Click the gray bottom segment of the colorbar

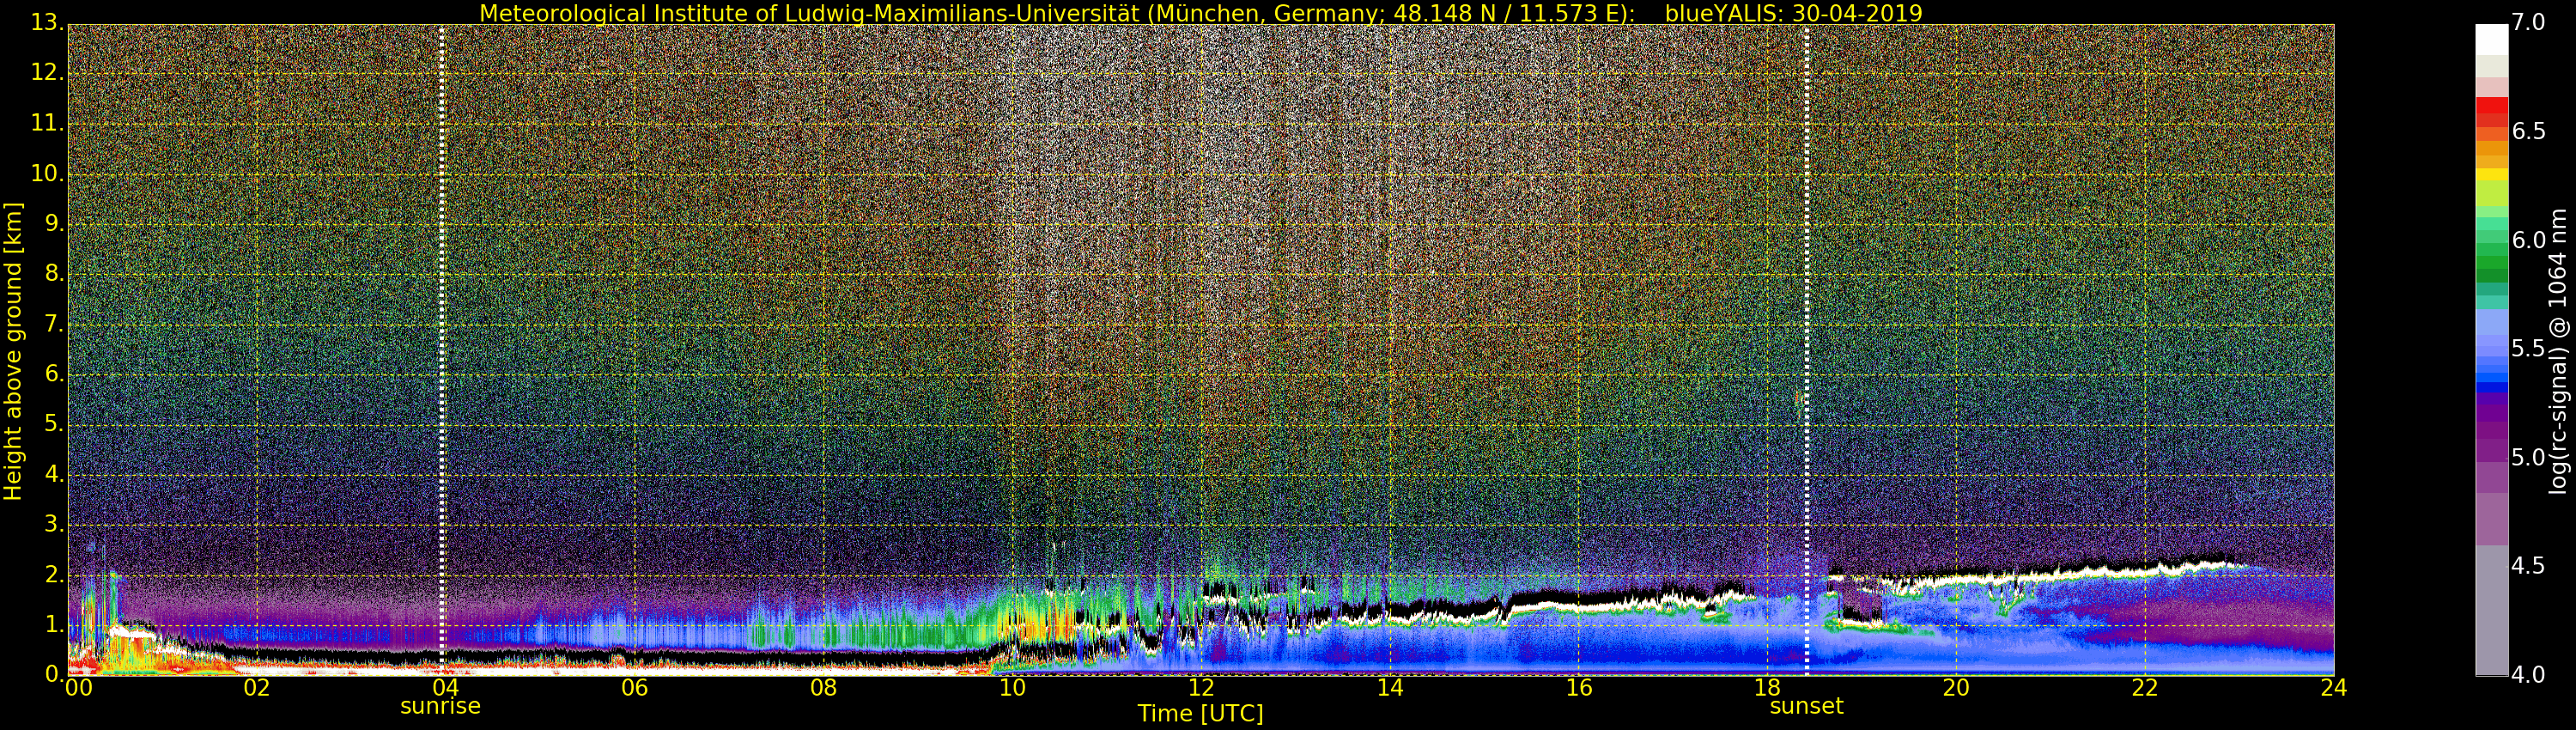point(2491,610)
